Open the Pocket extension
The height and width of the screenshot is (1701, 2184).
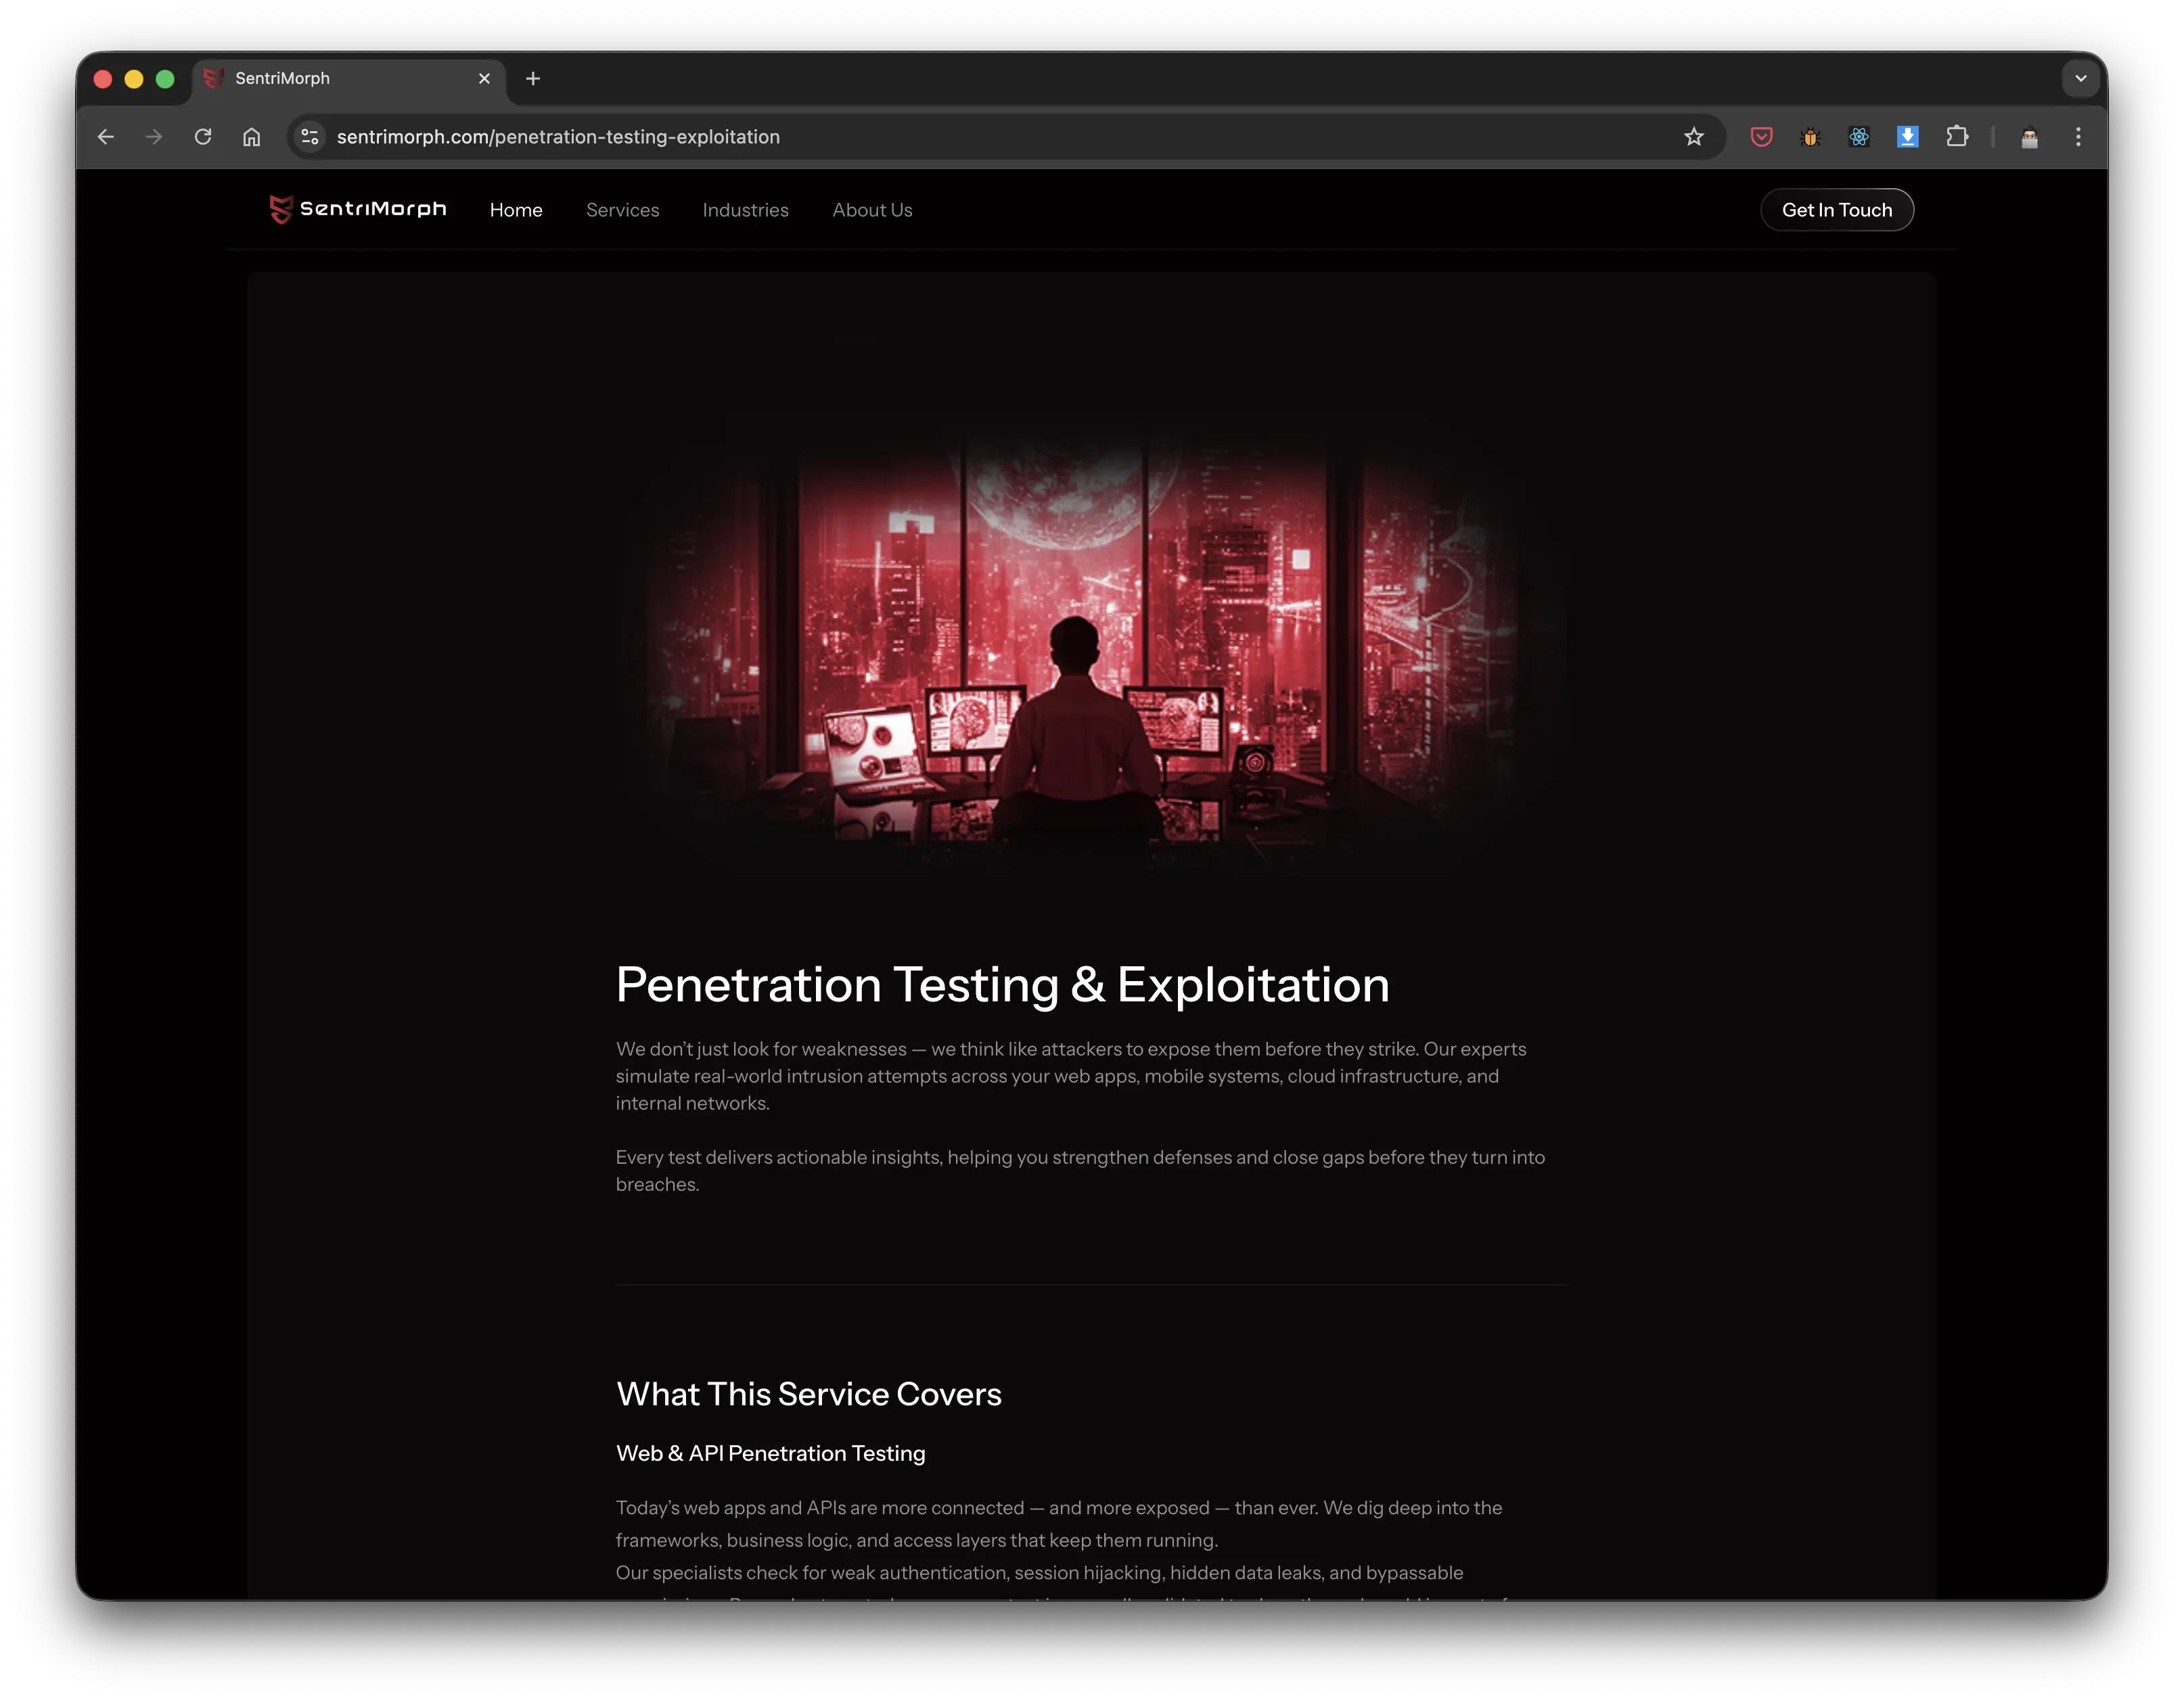(1762, 137)
